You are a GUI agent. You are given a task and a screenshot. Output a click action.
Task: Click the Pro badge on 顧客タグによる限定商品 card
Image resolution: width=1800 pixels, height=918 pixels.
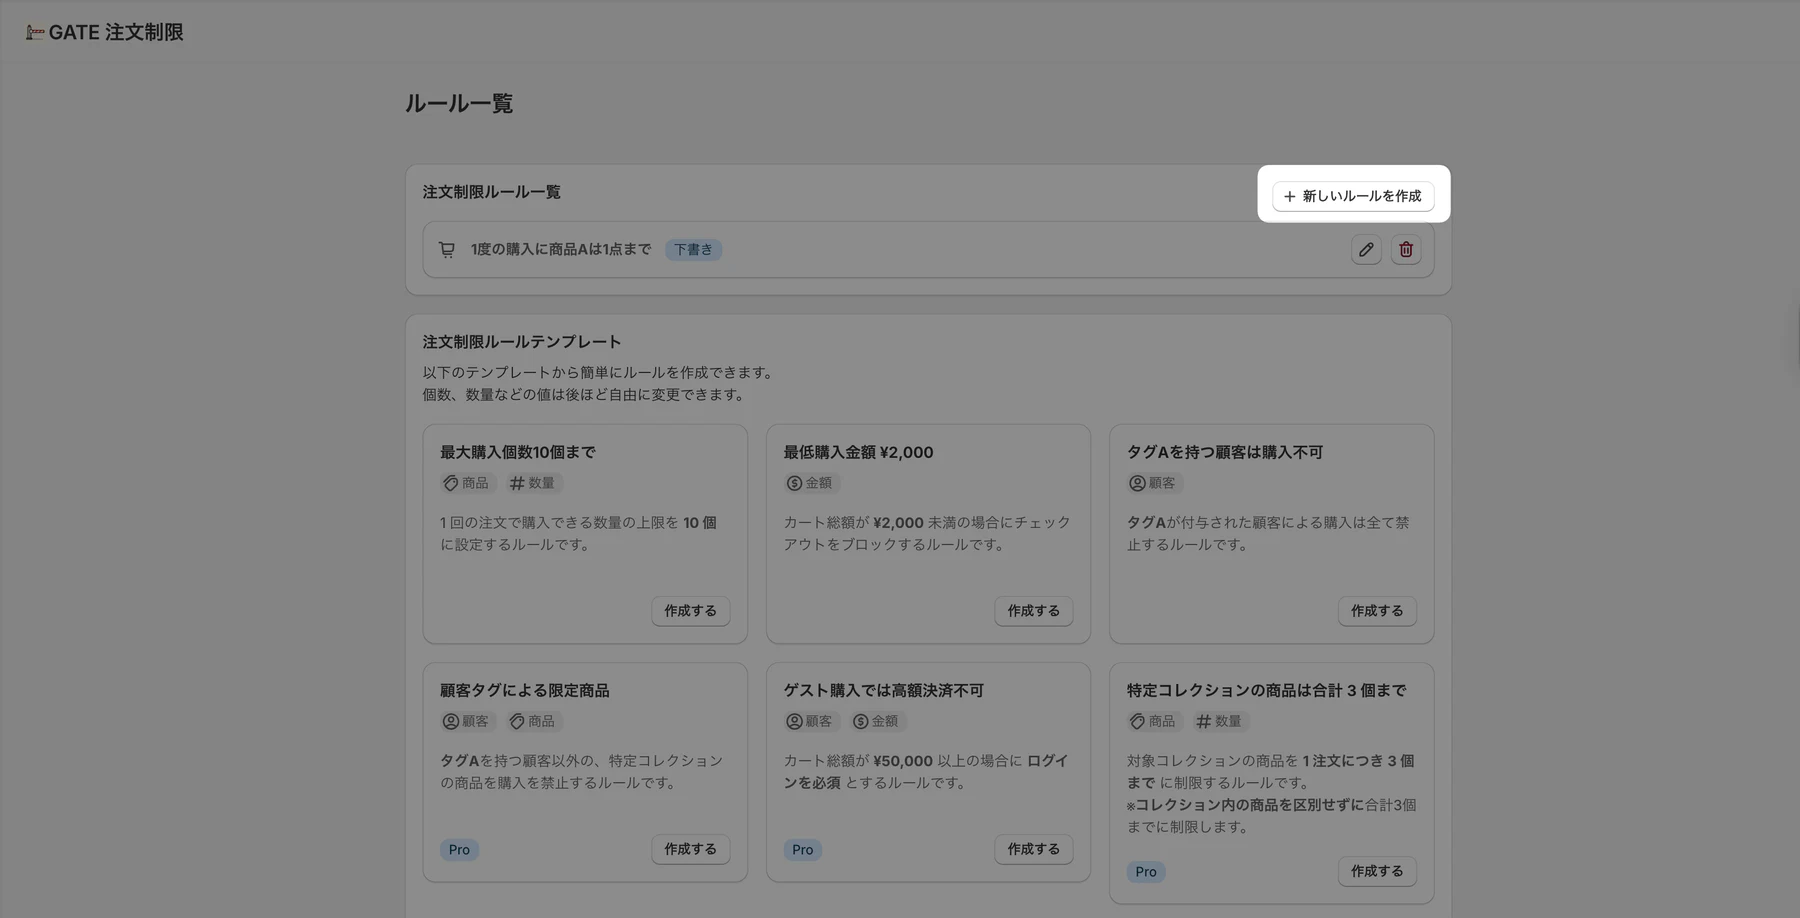pyautogui.click(x=459, y=850)
